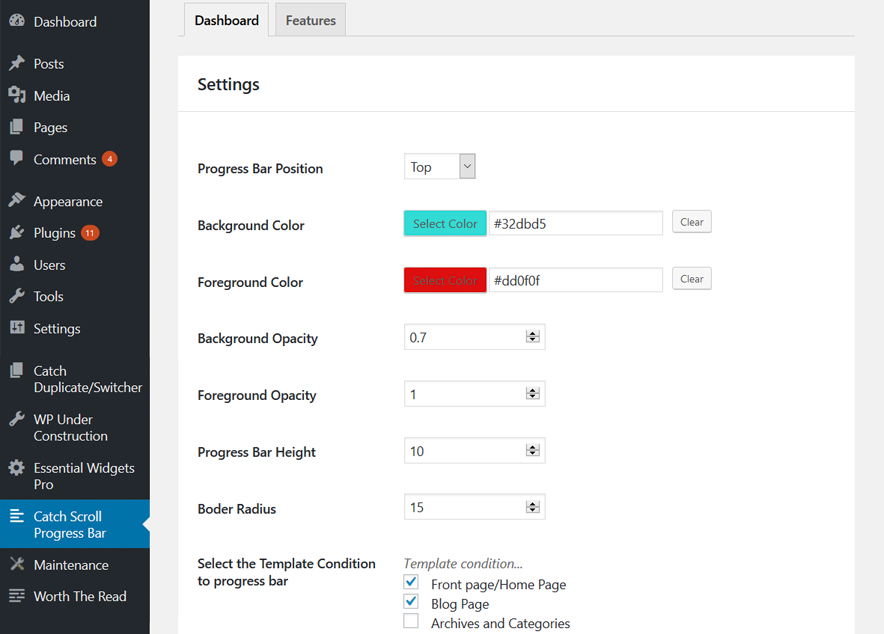The height and width of the screenshot is (634, 884).
Task: Click the red Foreground Select Color swatch
Action: 444,280
